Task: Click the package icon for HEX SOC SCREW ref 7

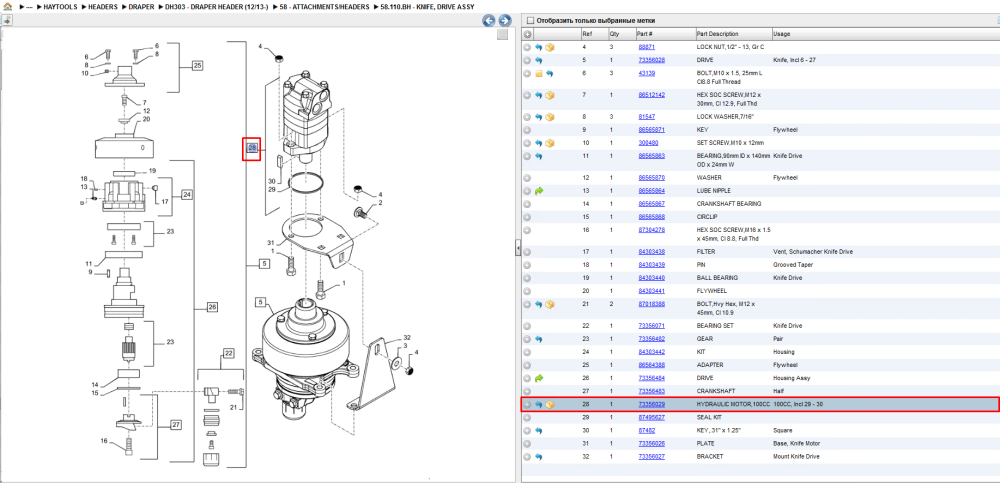Action: click(549, 95)
